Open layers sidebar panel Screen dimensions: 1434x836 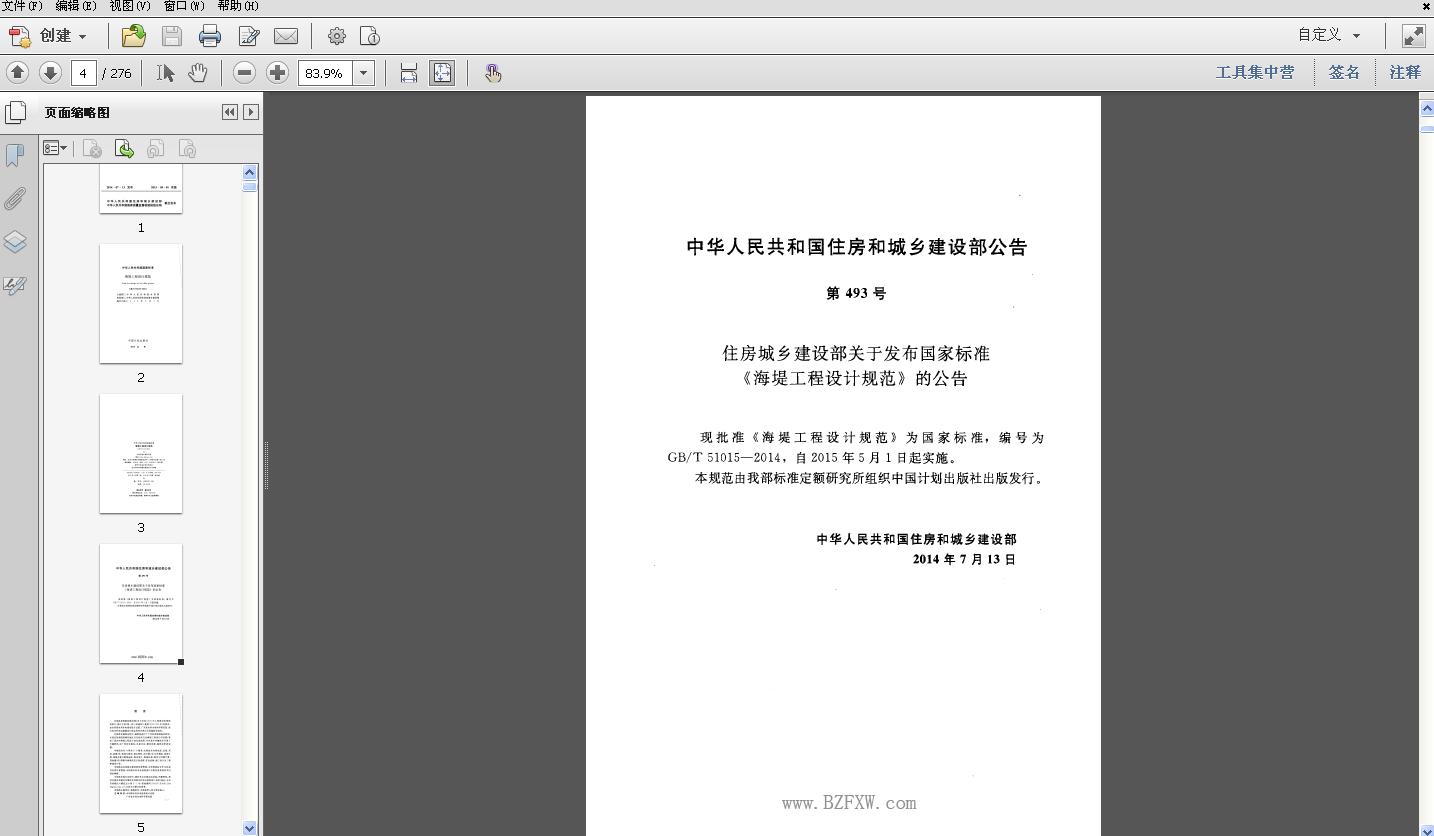coord(15,241)
